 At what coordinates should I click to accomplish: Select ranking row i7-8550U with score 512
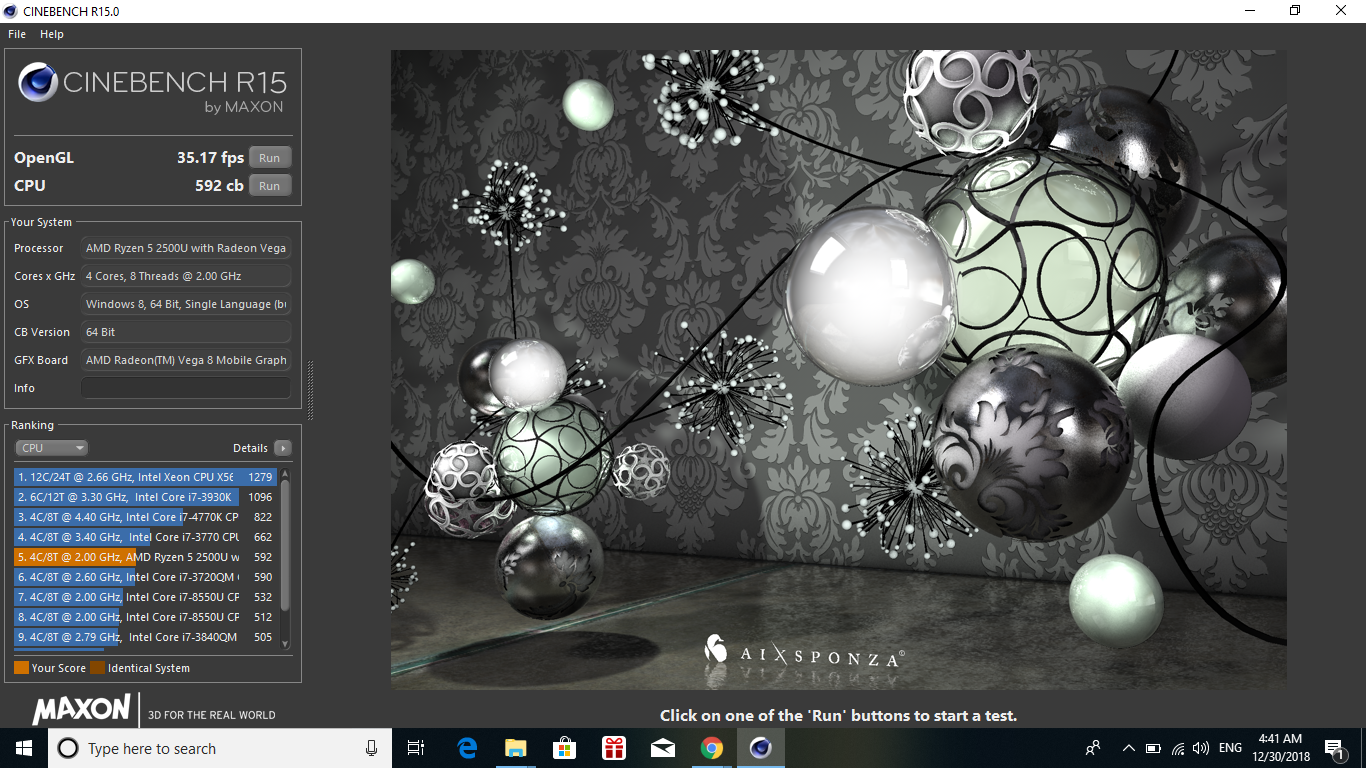[x=146, y=617]
